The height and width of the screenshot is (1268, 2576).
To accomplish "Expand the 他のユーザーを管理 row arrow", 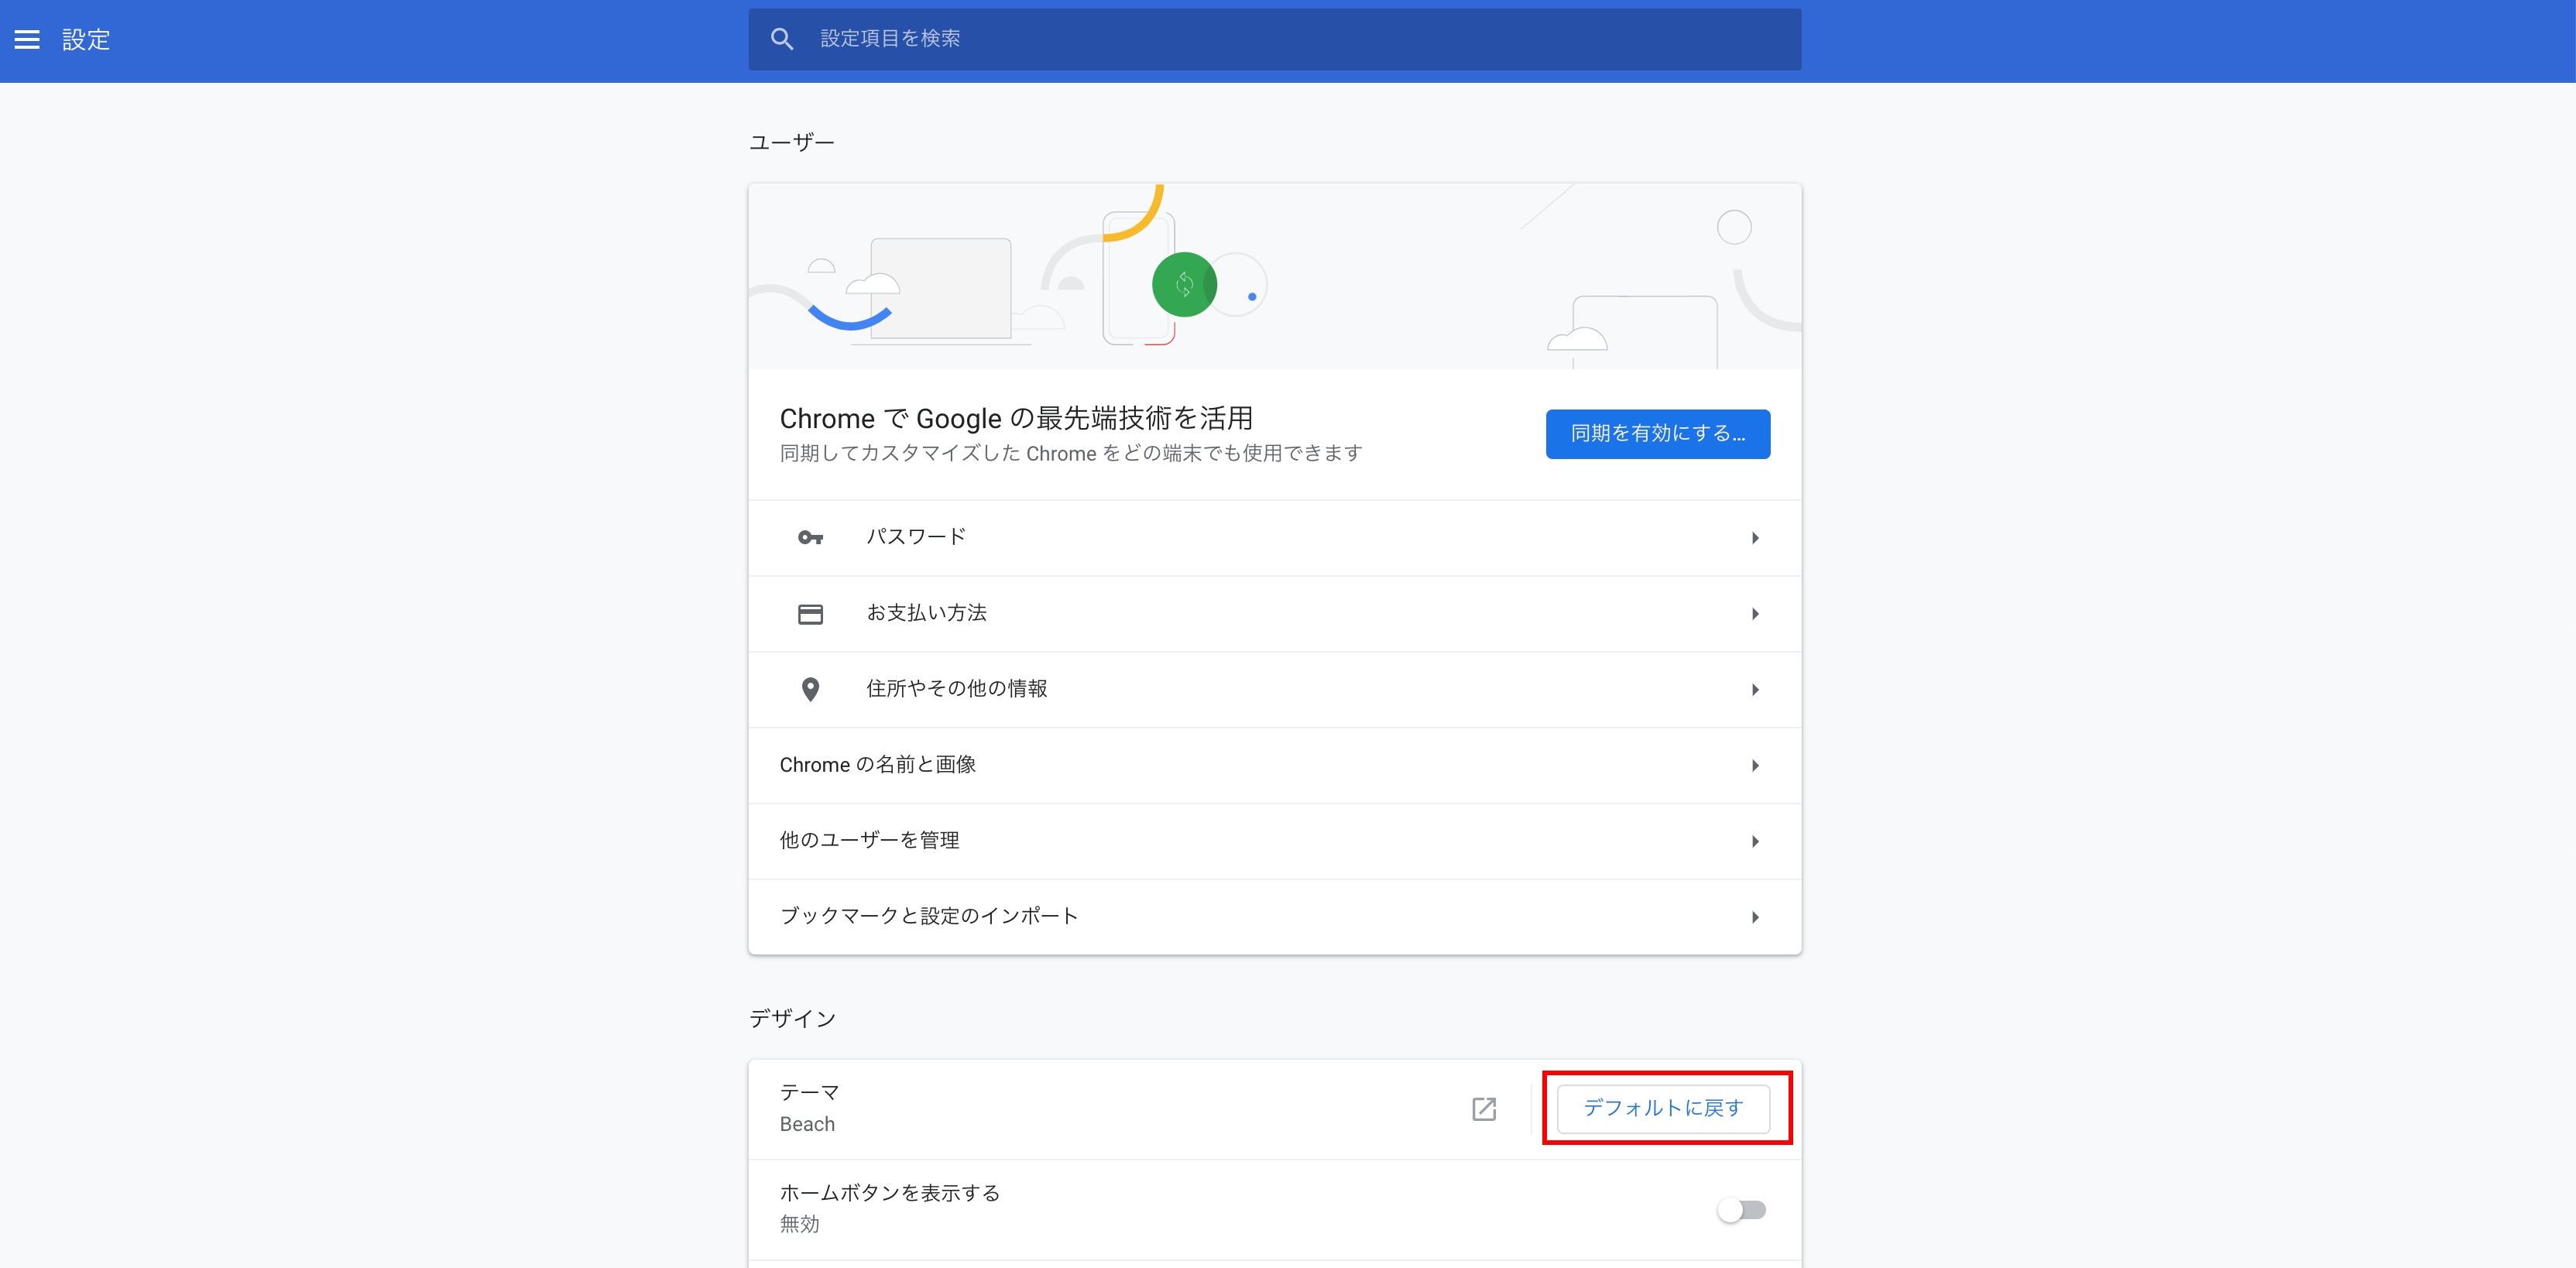I will (1755, 842).
